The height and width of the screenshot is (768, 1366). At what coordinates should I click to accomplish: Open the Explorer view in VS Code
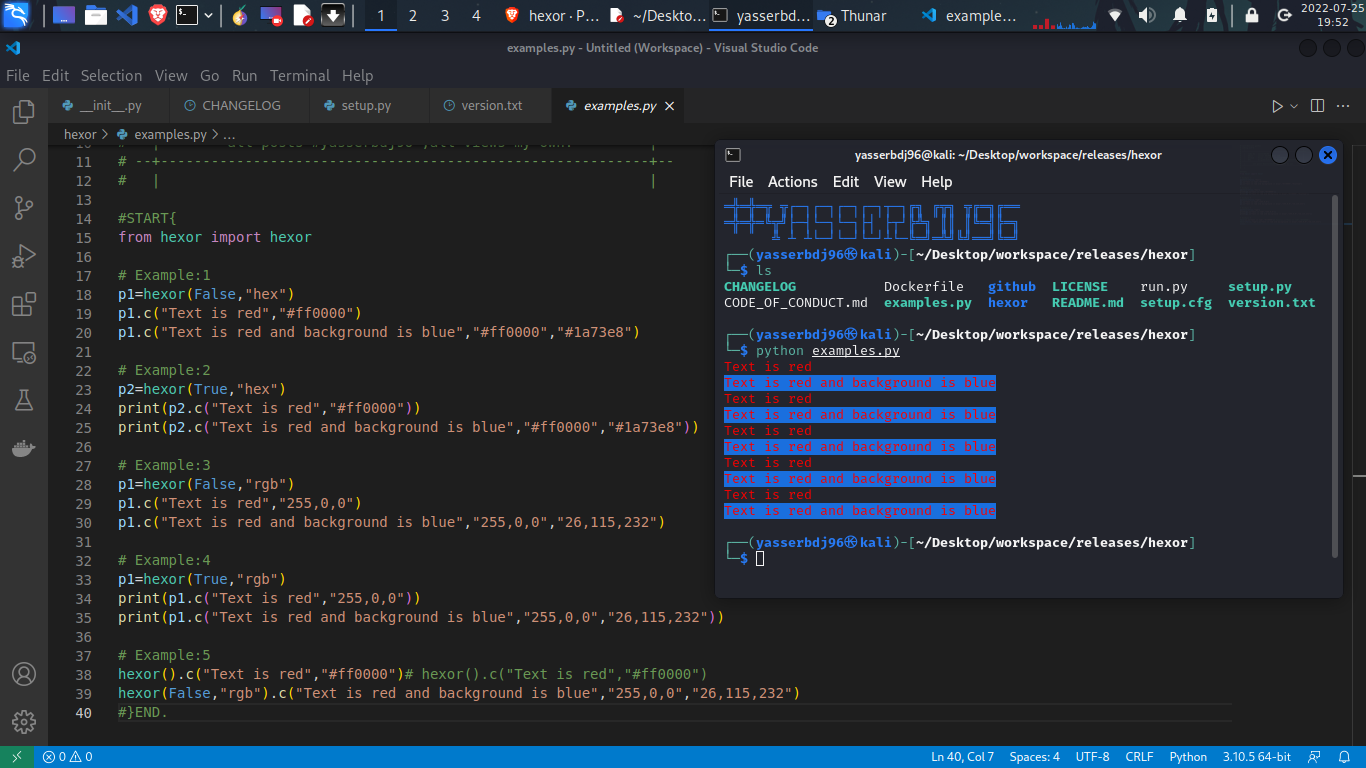[x=22, y=112]
